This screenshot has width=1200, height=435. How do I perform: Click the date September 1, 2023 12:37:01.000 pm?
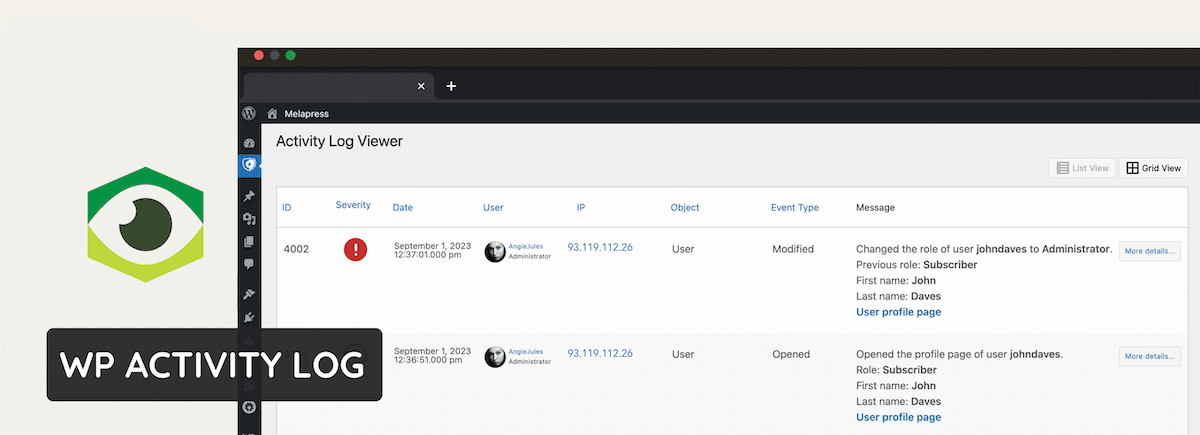[432, 250]
